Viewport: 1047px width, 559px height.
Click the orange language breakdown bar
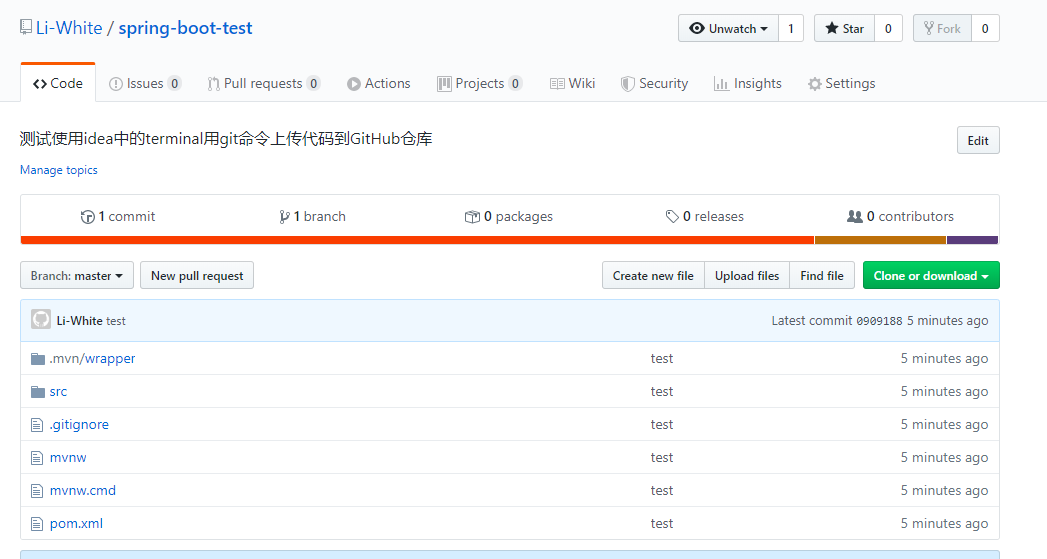coord(416,240)
